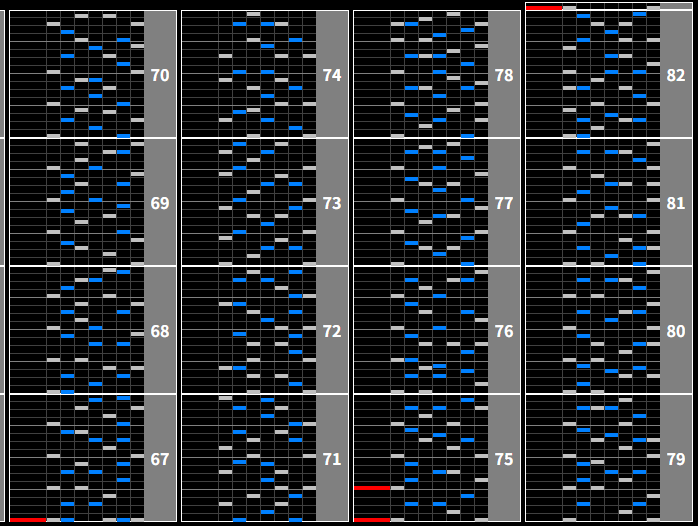
Task: Click the red scratch note in measure 67
Action: [x=27, y=520]
